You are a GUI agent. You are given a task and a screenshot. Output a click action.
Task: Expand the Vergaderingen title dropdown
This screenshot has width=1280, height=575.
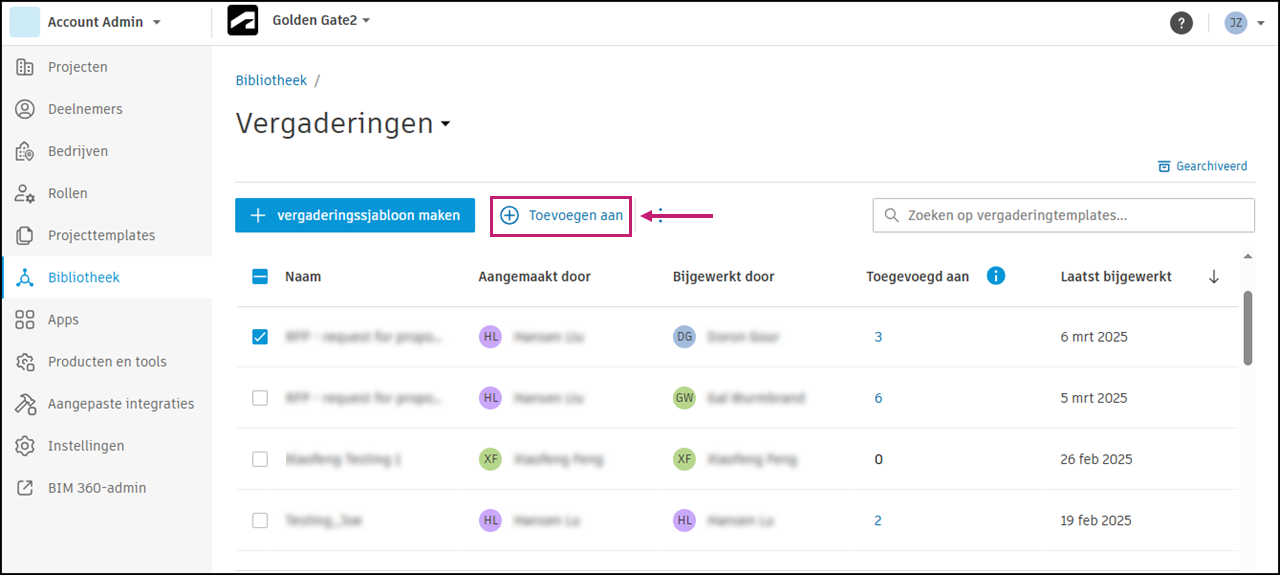coord(445,124)
